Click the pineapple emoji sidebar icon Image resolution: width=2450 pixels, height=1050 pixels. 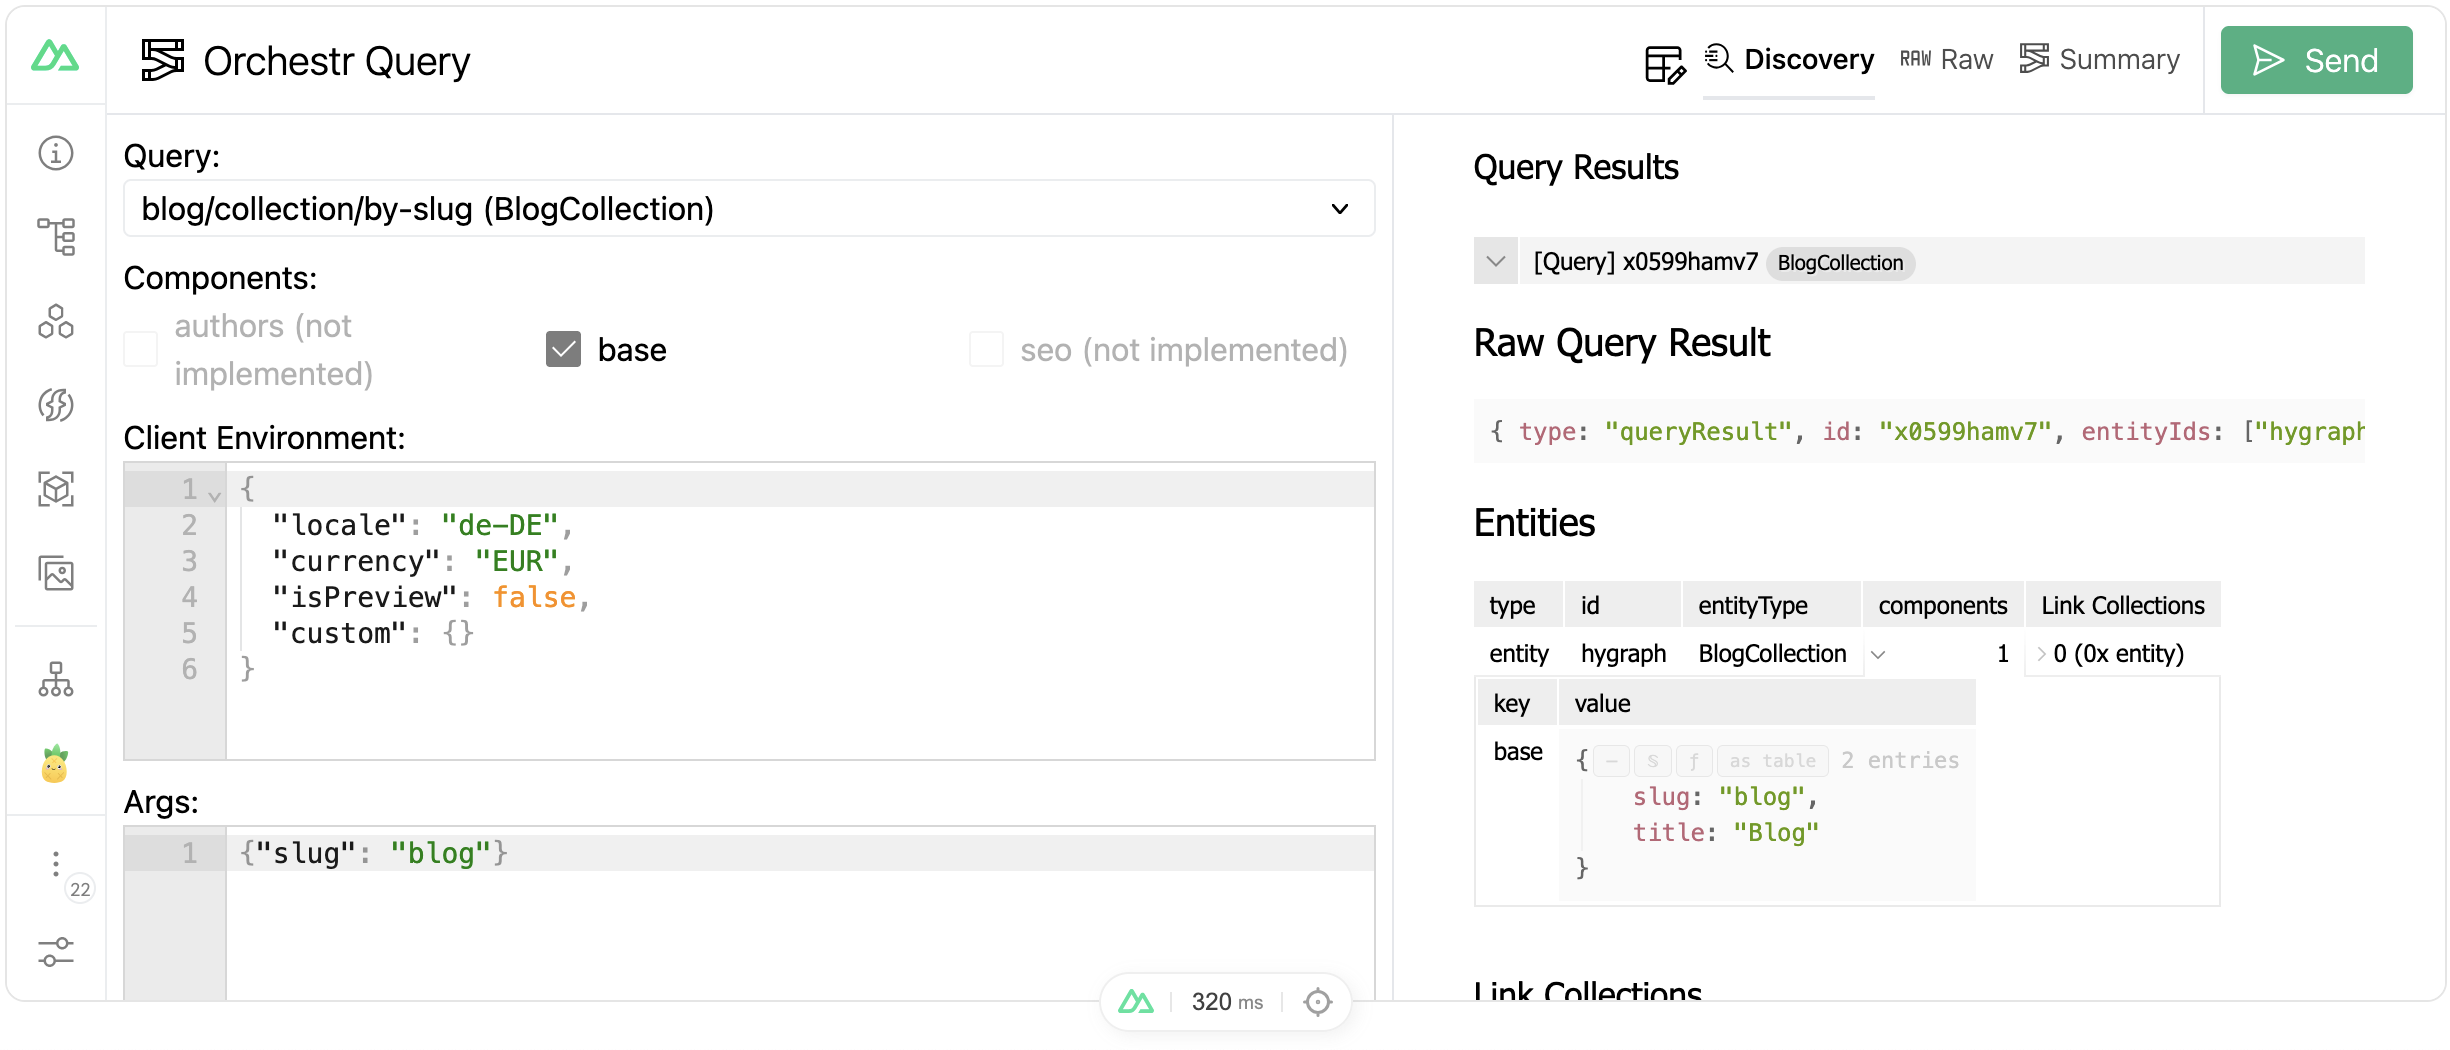pyautogui.click(x=55, y=765)
